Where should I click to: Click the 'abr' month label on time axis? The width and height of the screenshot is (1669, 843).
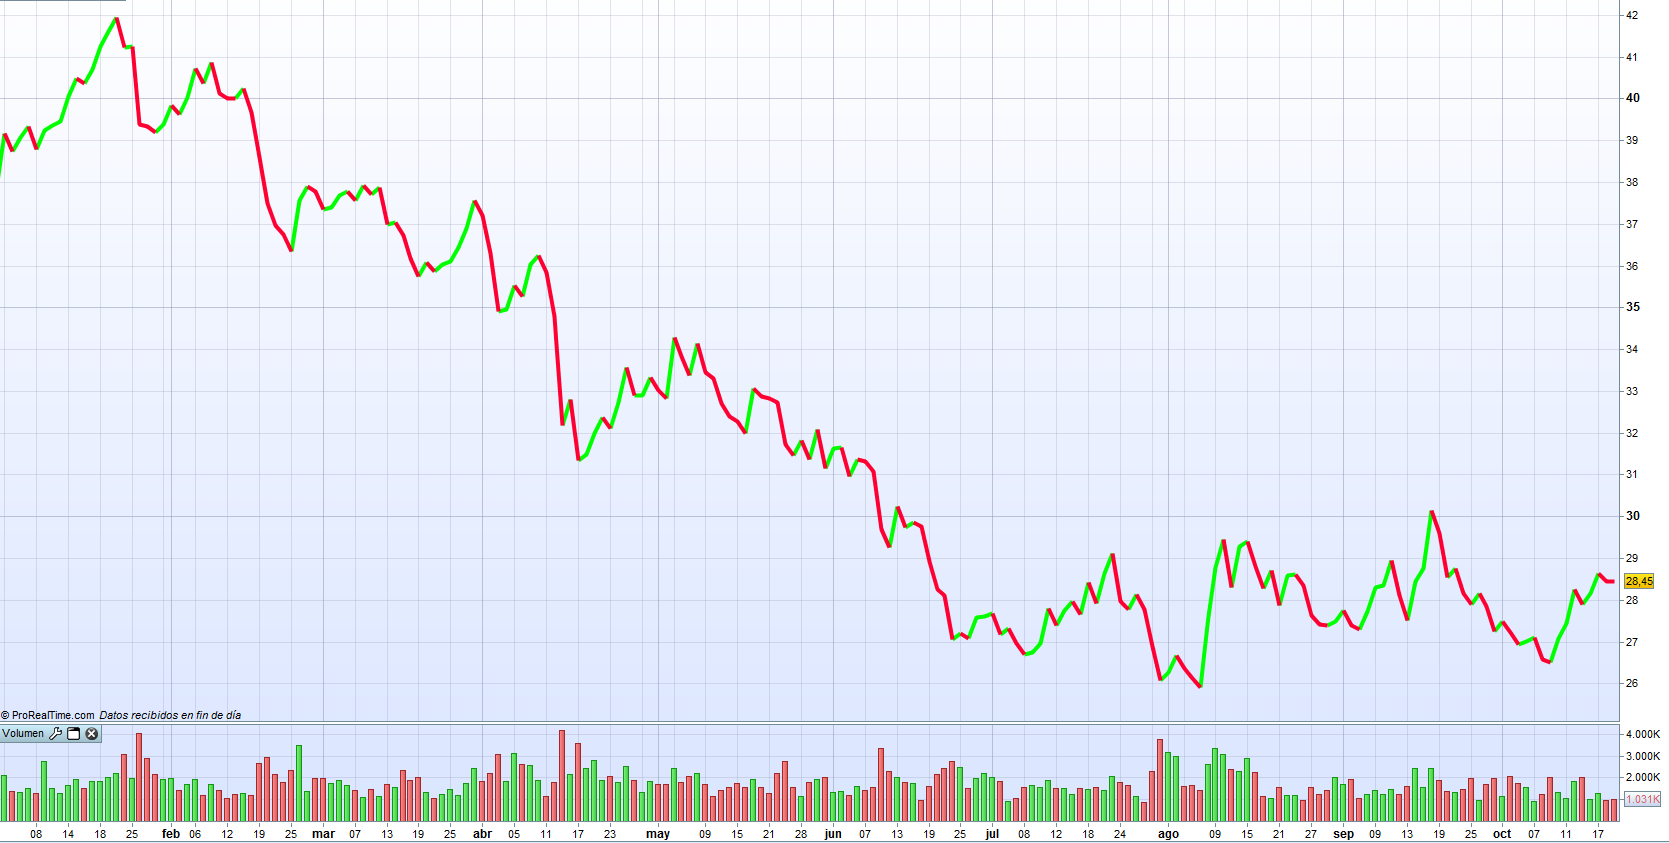(x=482, y=834)
